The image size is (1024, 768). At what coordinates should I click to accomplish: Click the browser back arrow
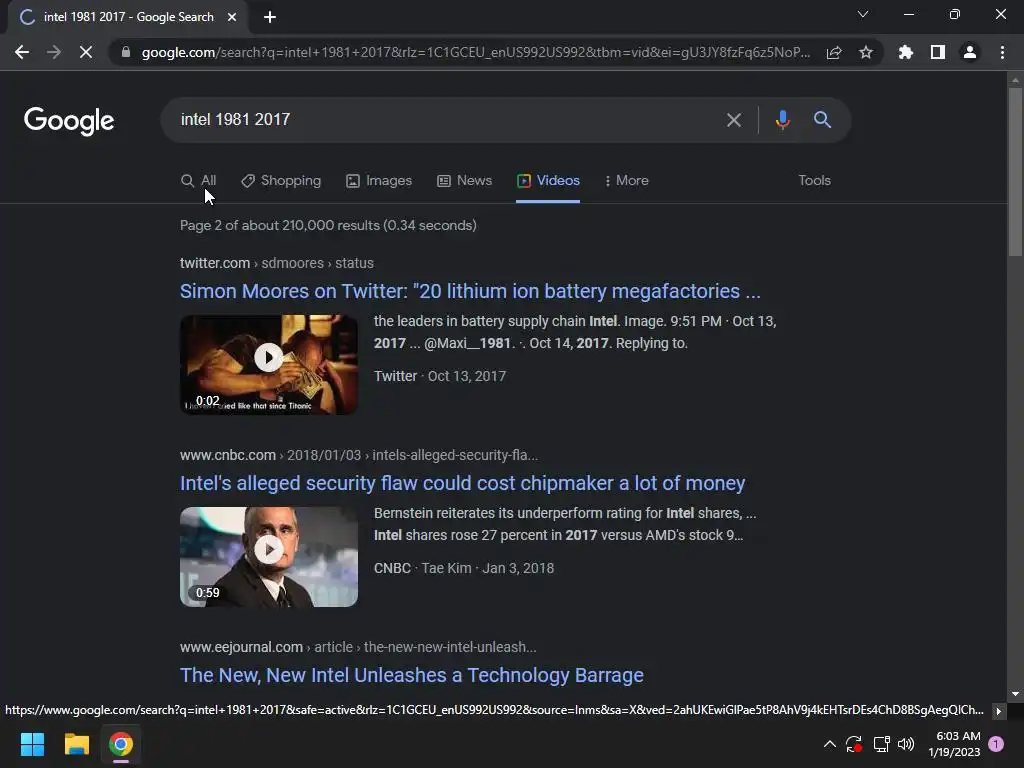[22, 52]
